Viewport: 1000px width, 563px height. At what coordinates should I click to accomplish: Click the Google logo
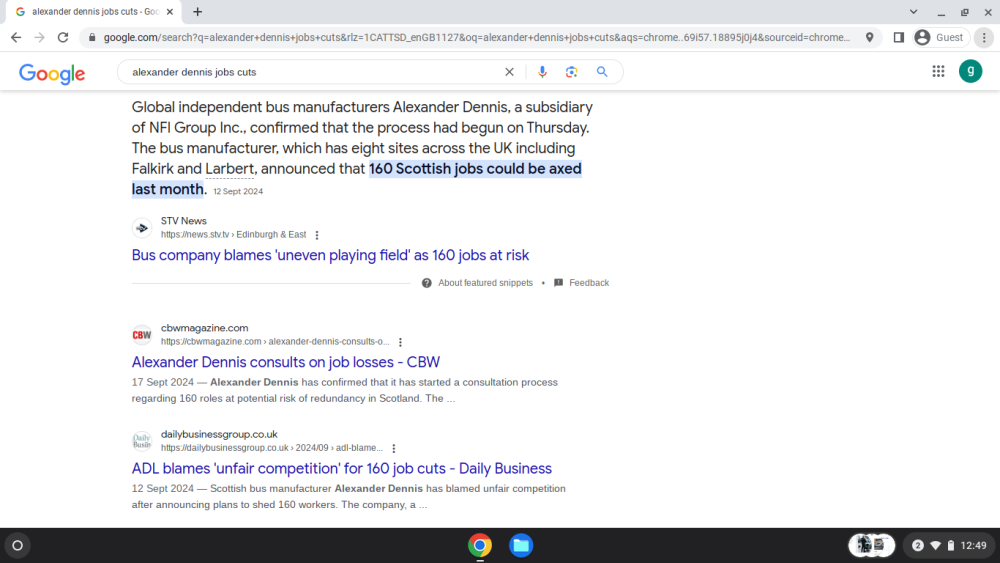tap(52, 73)
